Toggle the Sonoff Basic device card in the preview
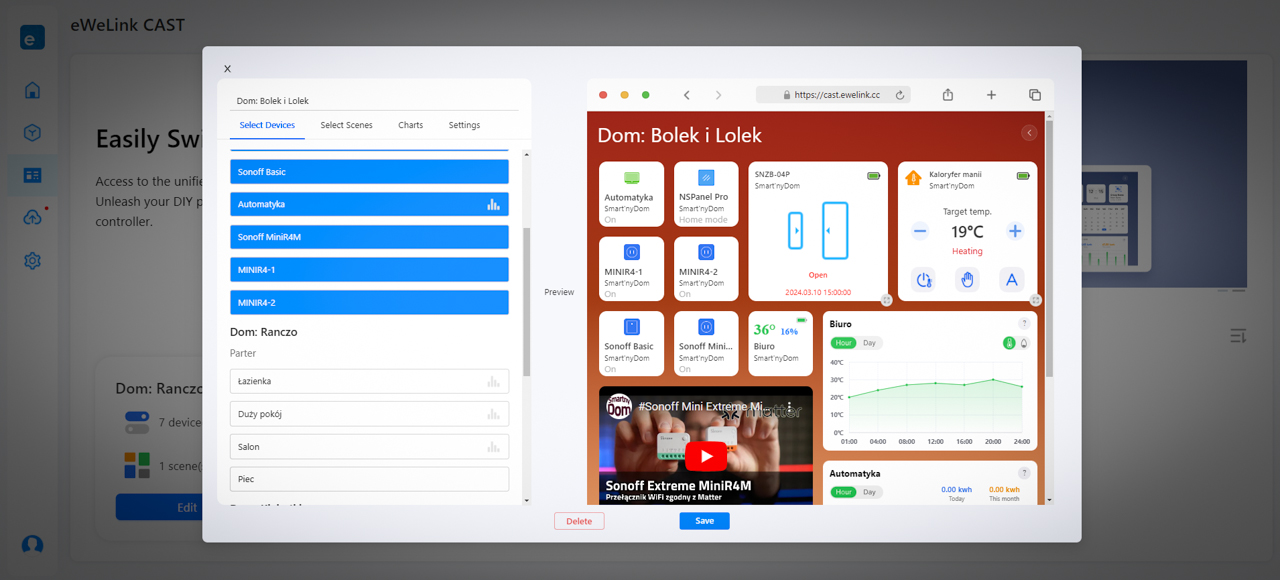1280x580 pixels. coord(632,344)
